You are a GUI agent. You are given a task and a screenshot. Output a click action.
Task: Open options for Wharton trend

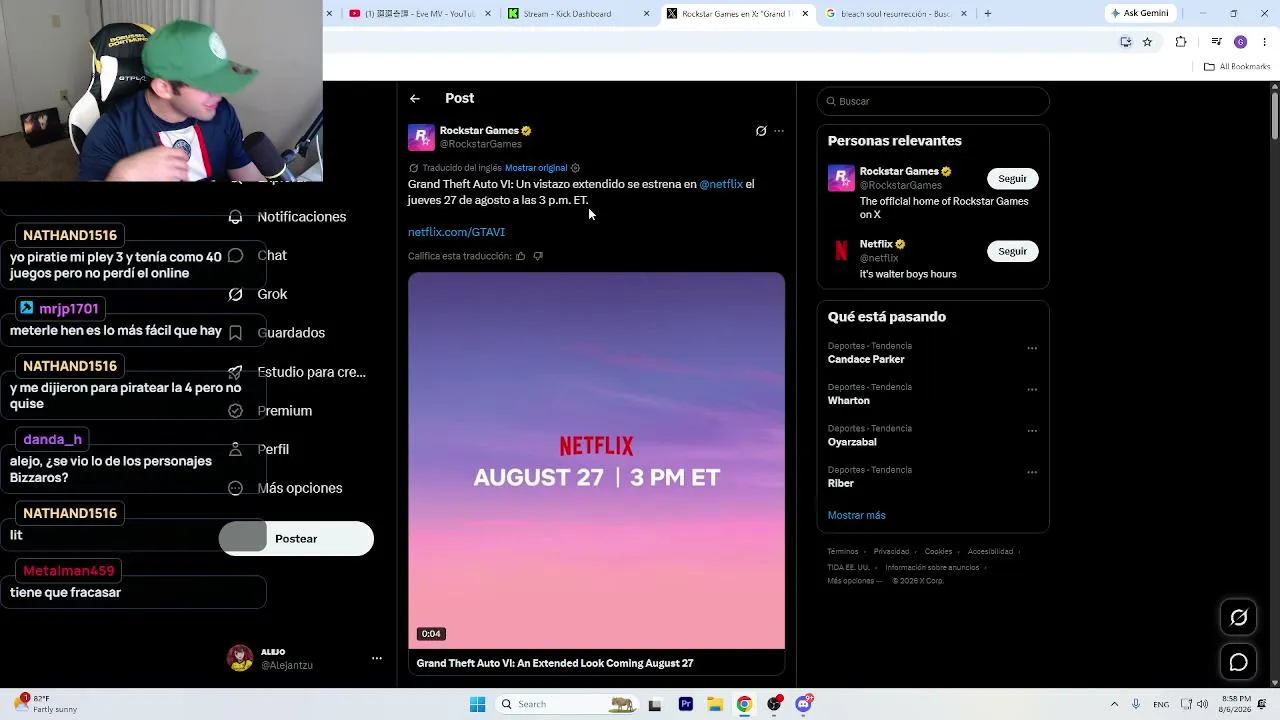coord(1032,390)
